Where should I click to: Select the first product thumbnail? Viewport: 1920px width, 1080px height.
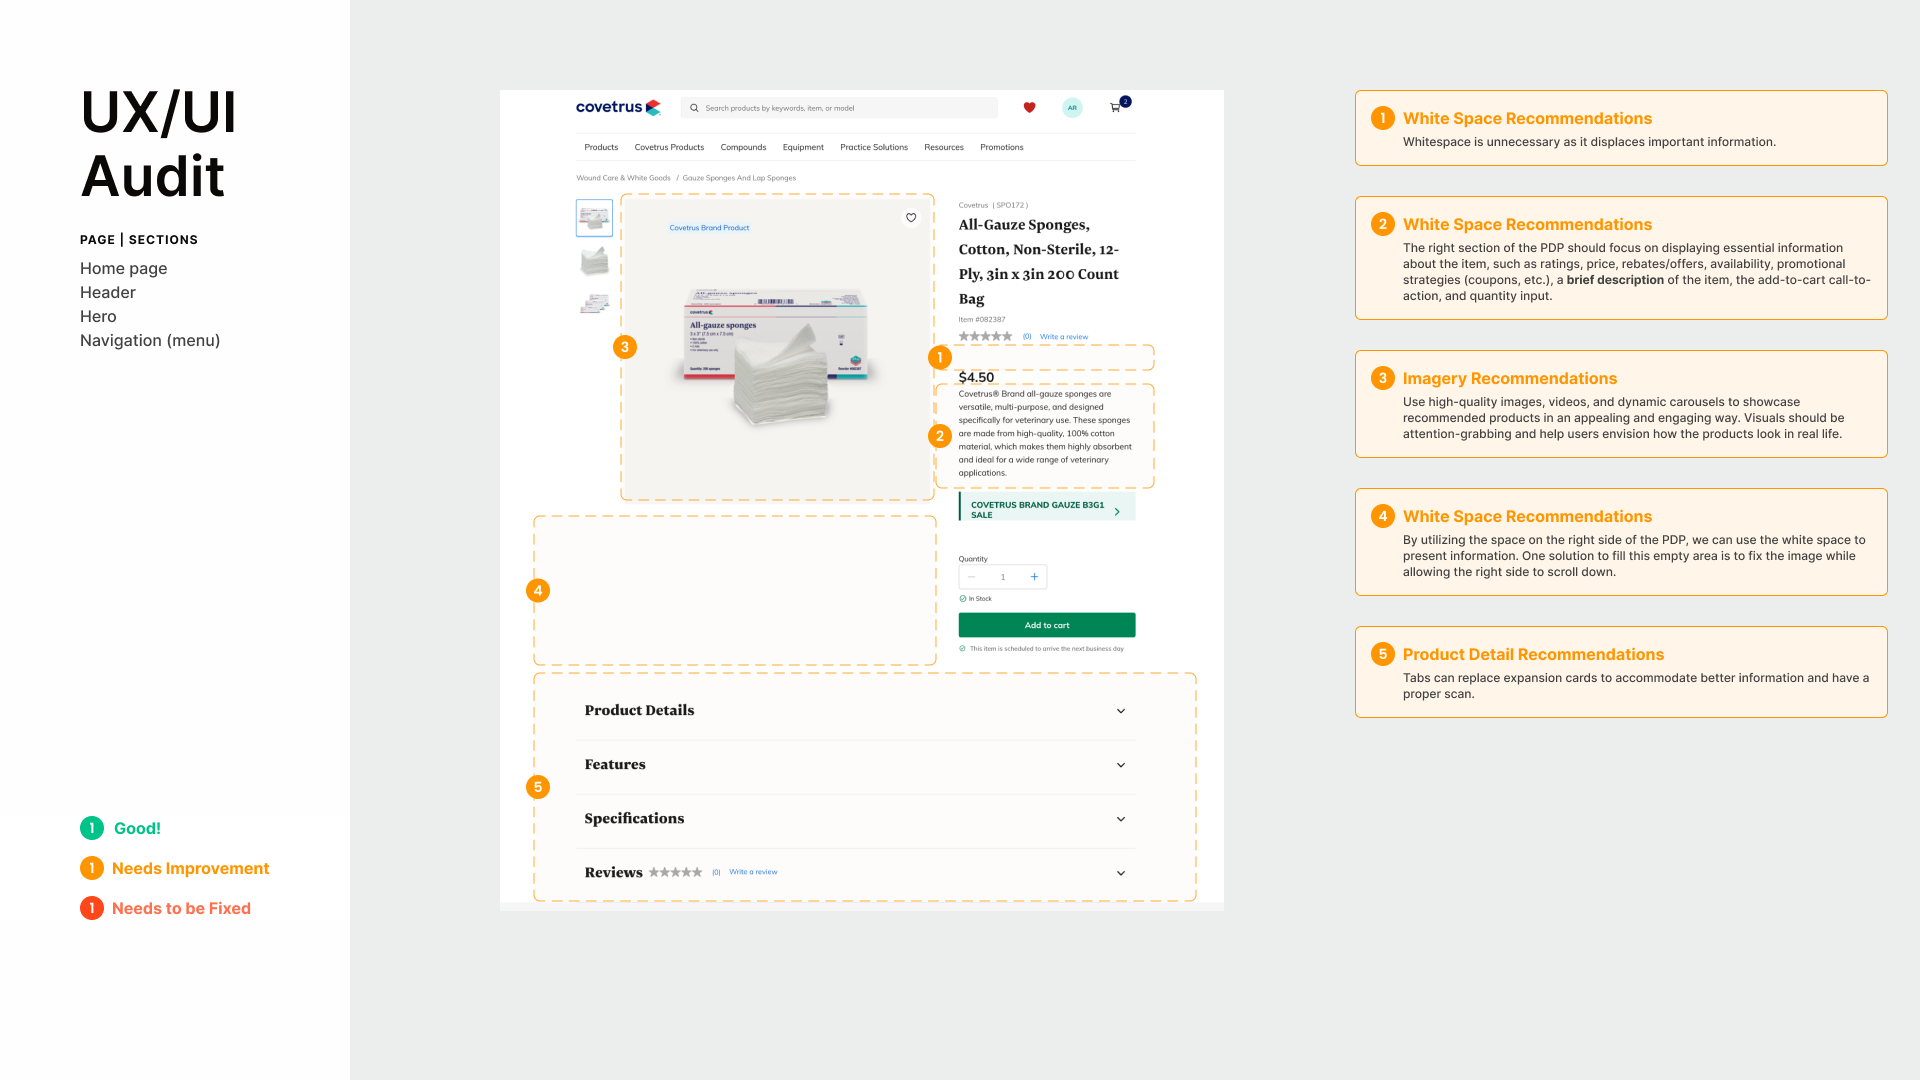pos(594,218)
